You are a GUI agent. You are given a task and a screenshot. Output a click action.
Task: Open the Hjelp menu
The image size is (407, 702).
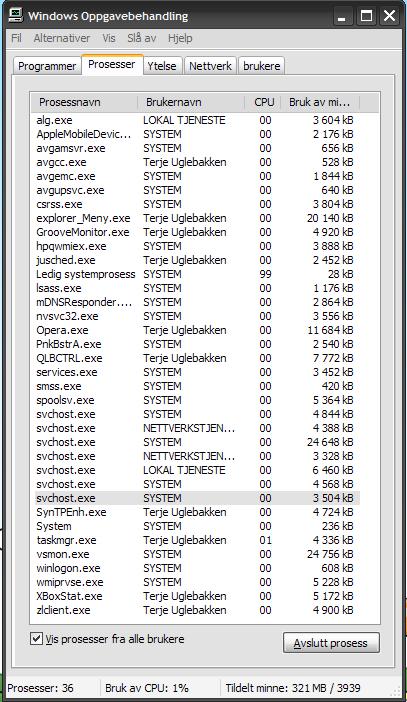point(180,38)
